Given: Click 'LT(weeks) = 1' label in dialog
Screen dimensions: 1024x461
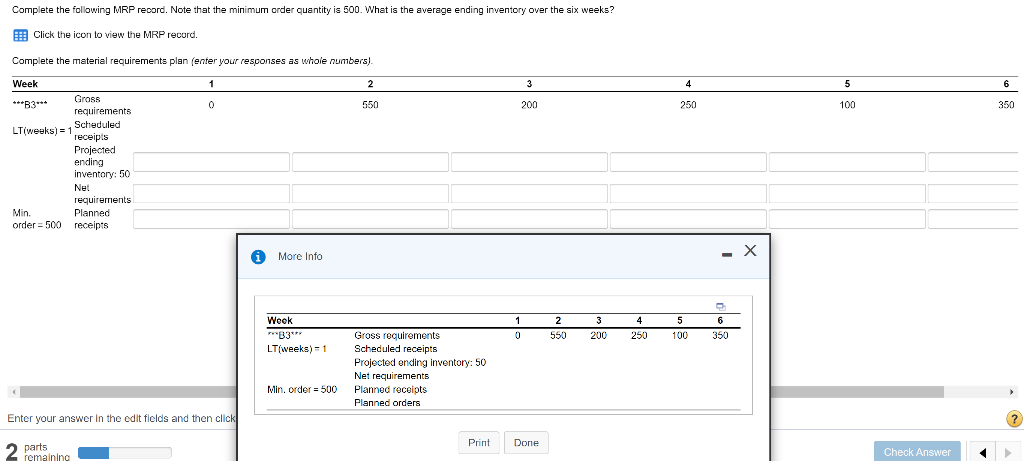Looking at the screenshot, I should click(297, 349).
